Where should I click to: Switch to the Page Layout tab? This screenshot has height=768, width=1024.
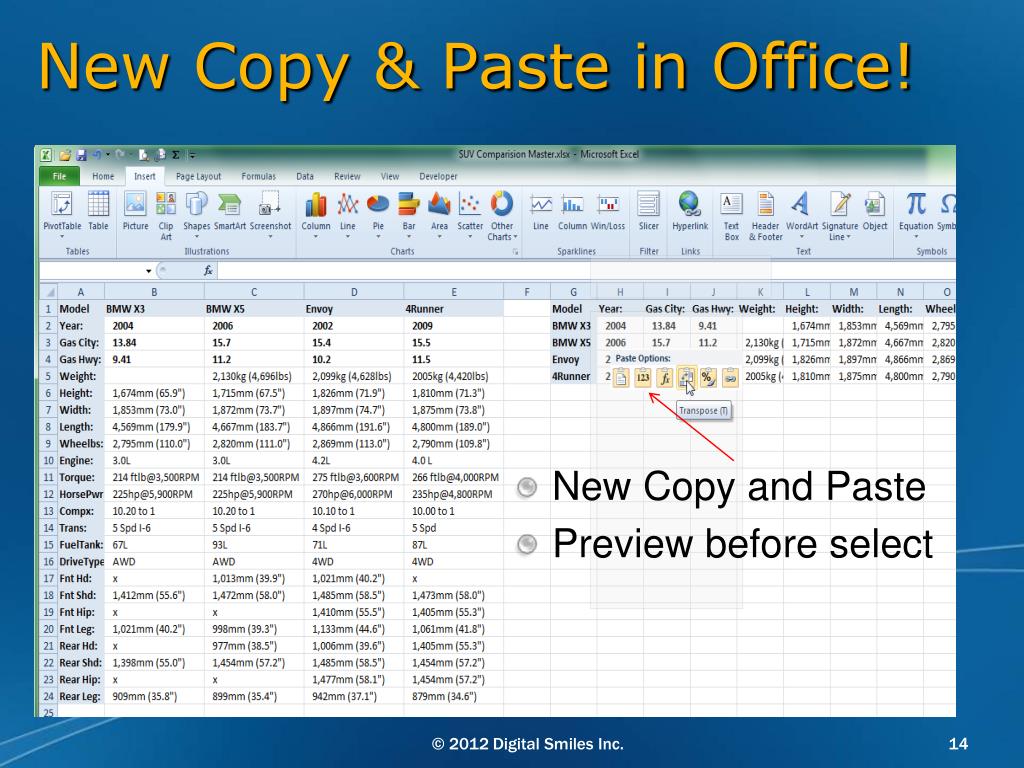(x=199, y=176)
